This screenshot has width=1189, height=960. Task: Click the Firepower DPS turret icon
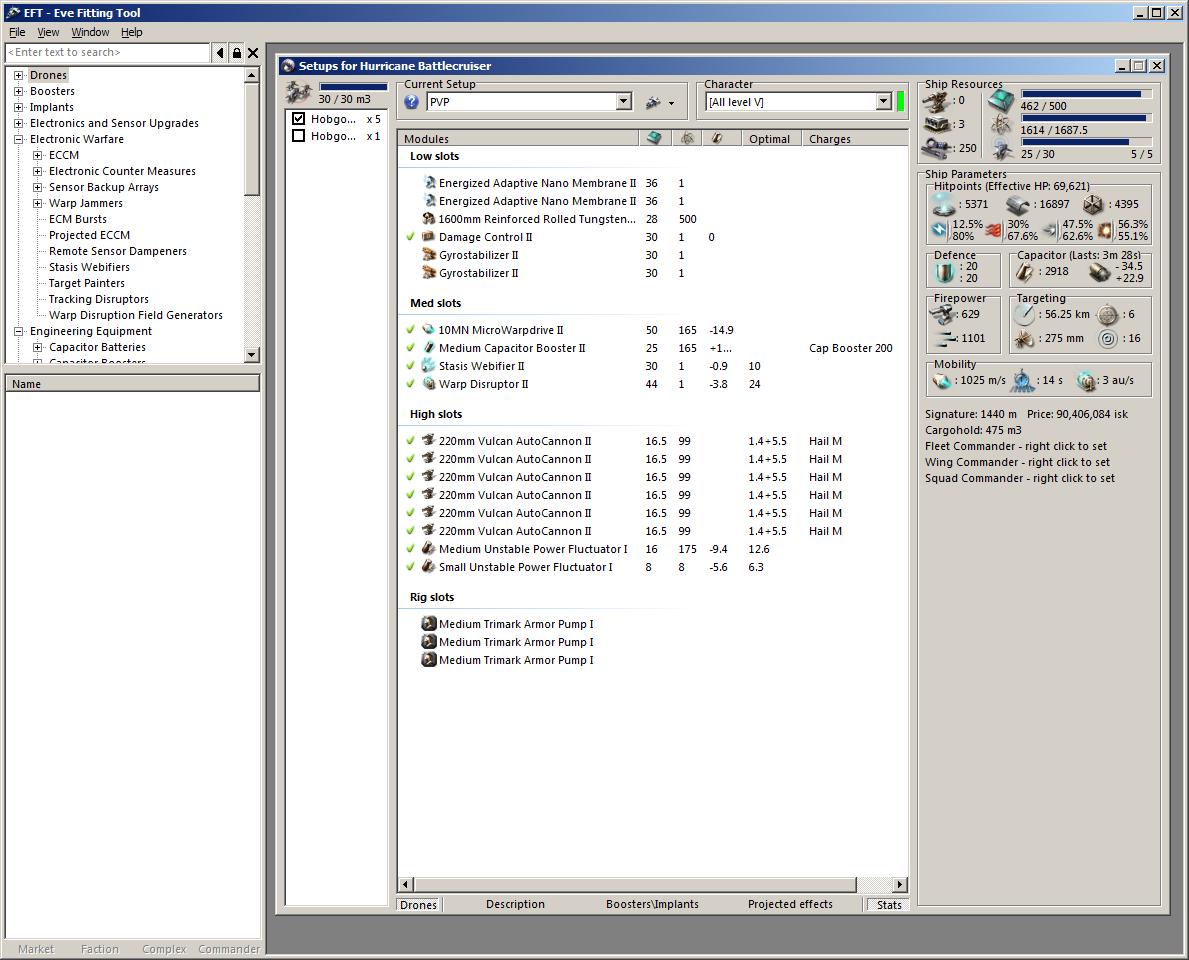943,314
